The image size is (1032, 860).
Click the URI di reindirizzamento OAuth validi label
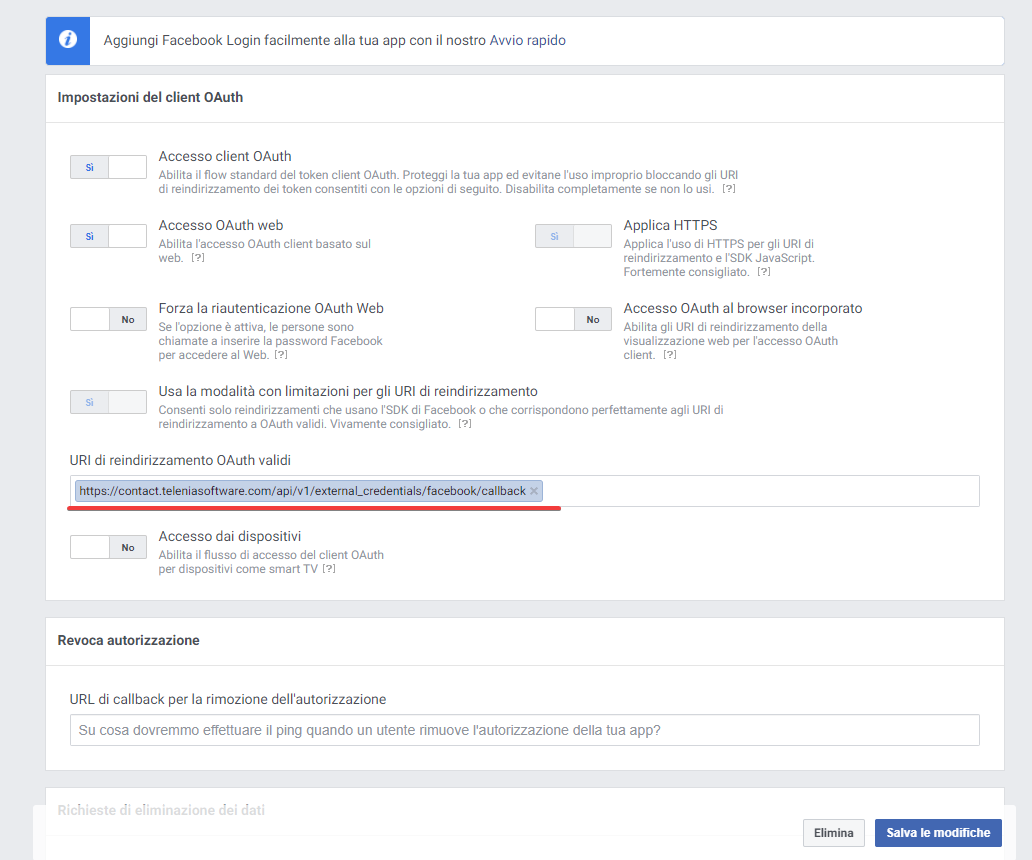tap(180, 460)
